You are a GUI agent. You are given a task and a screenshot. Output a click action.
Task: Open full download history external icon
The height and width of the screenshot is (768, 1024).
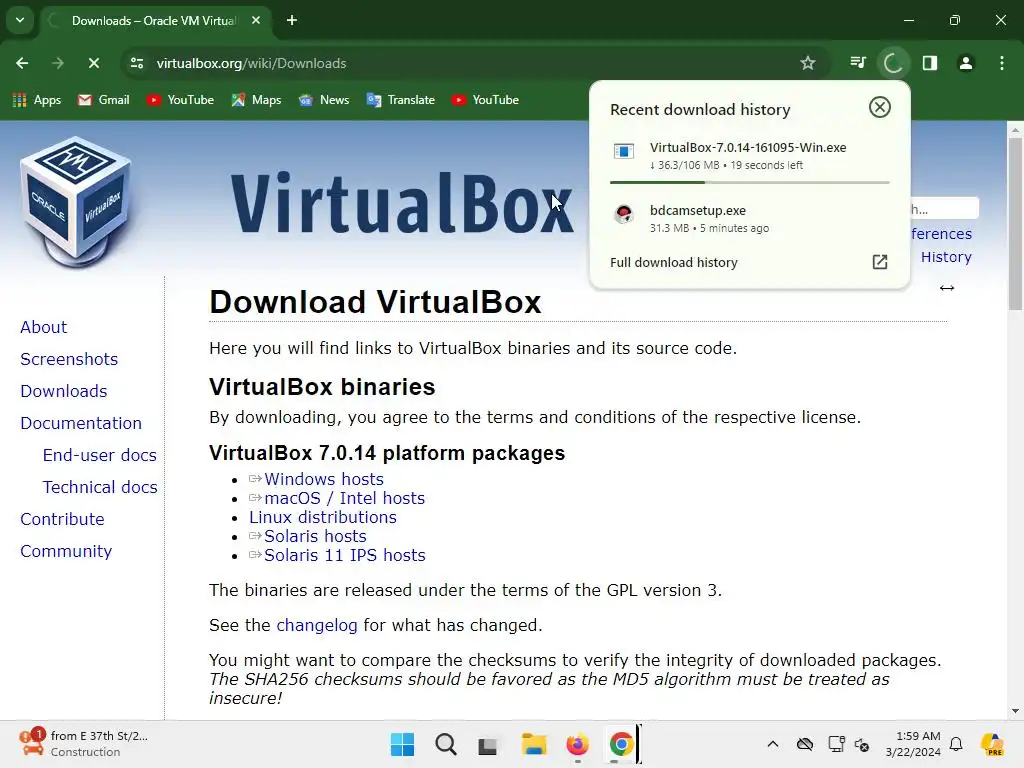pos(880,262)
